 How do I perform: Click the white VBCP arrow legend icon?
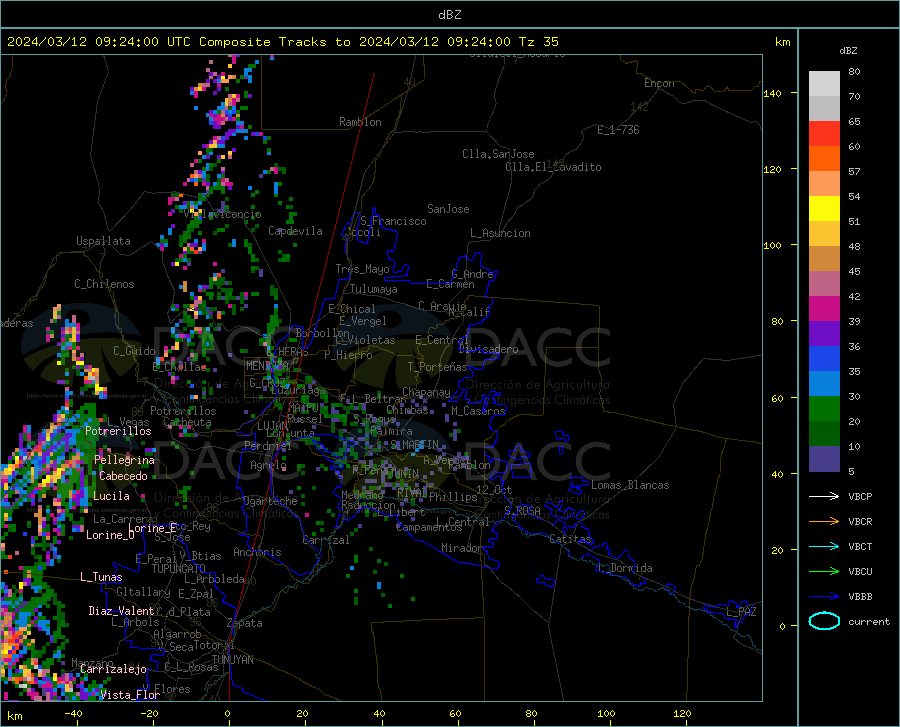[x=824, y=496]
